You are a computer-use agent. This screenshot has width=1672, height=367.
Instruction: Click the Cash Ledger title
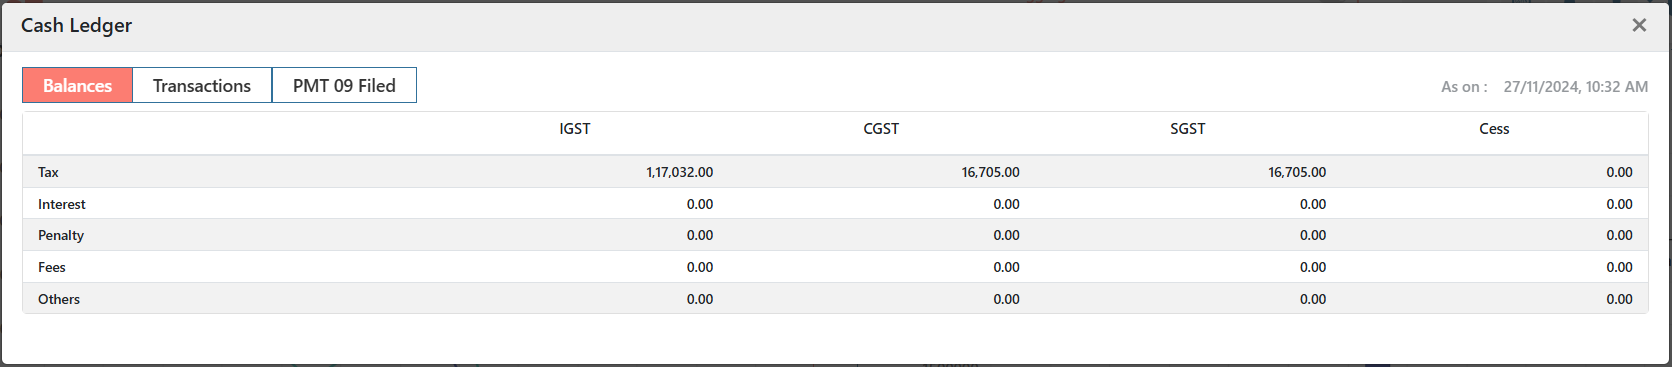[76, 25]
